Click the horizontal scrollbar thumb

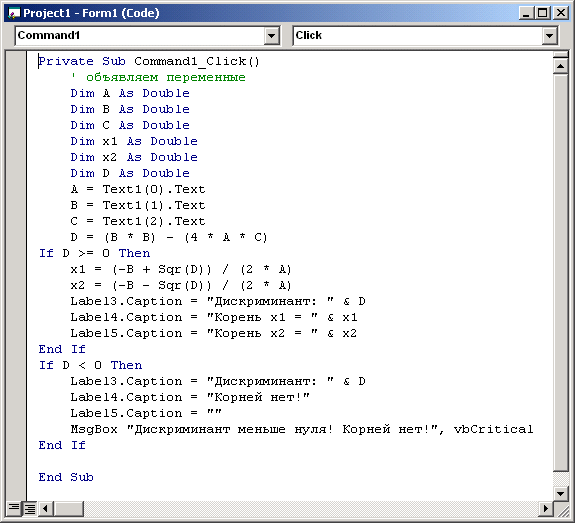click(x=69, y=508)
